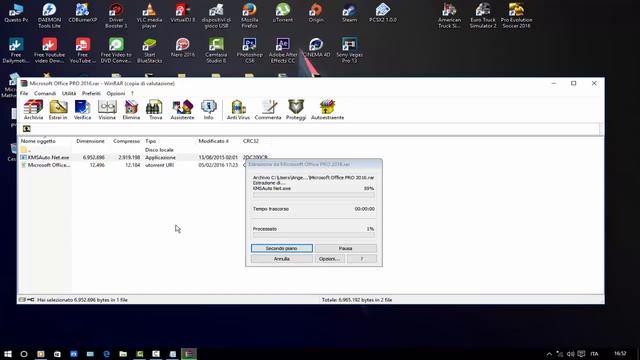This screenshot has height=360, width=640.
Task: Click the Verifica toolbar icon
Action: (82, 110)
